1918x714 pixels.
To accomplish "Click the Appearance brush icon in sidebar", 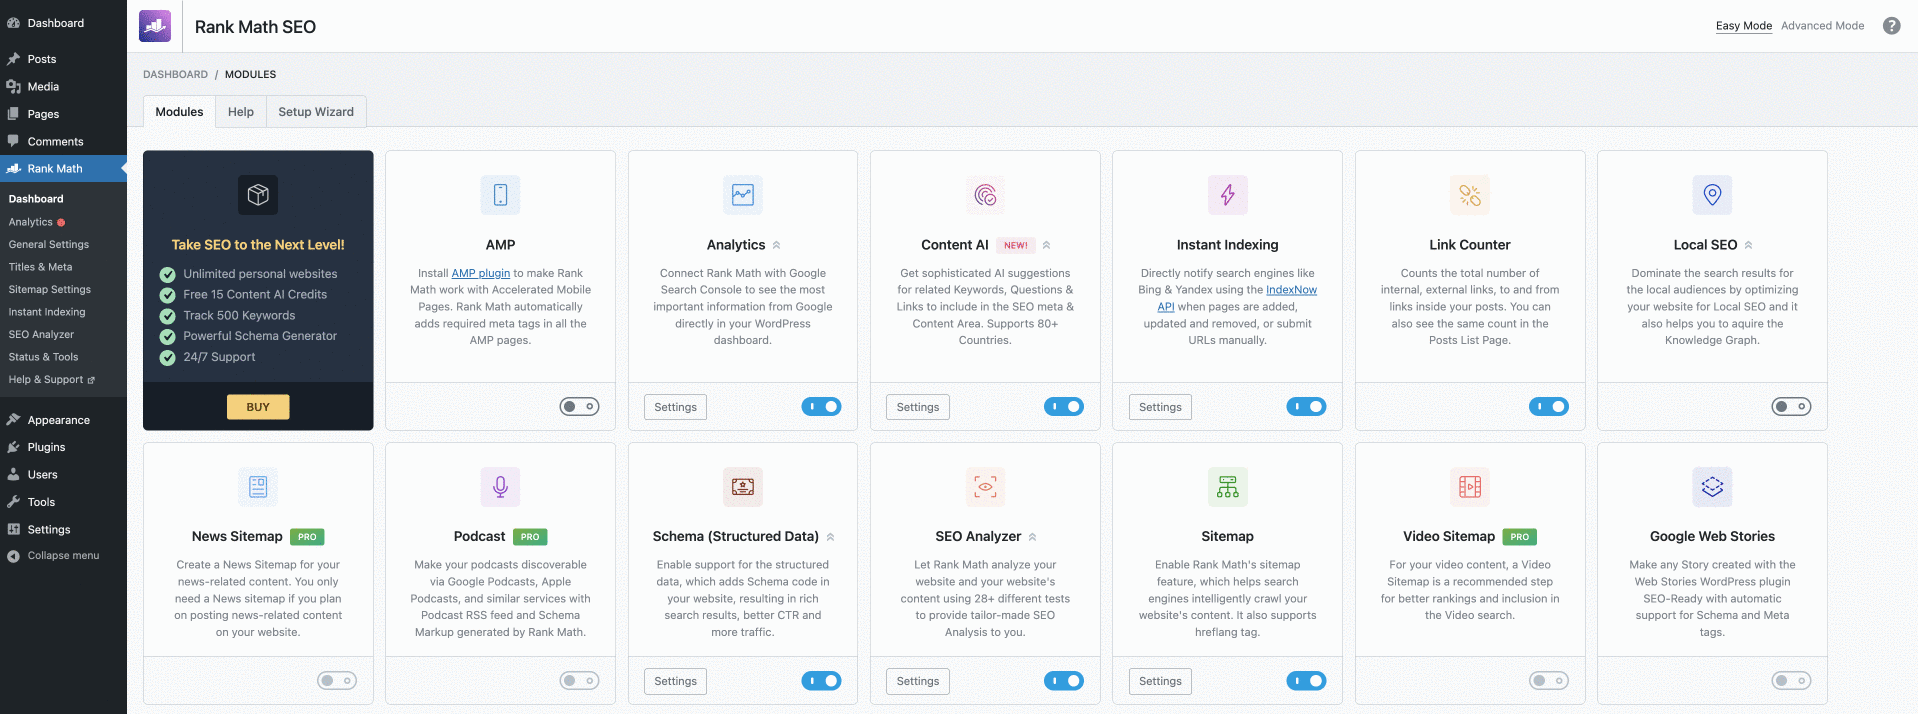I will click(14, 420).
